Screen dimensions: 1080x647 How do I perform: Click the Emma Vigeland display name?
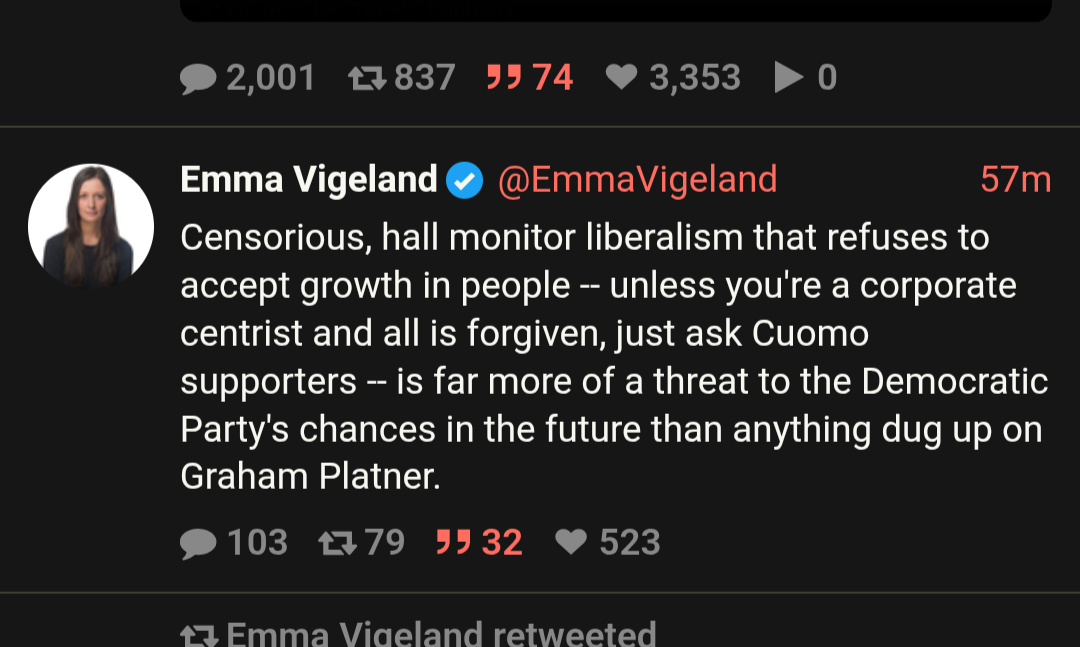309,180
